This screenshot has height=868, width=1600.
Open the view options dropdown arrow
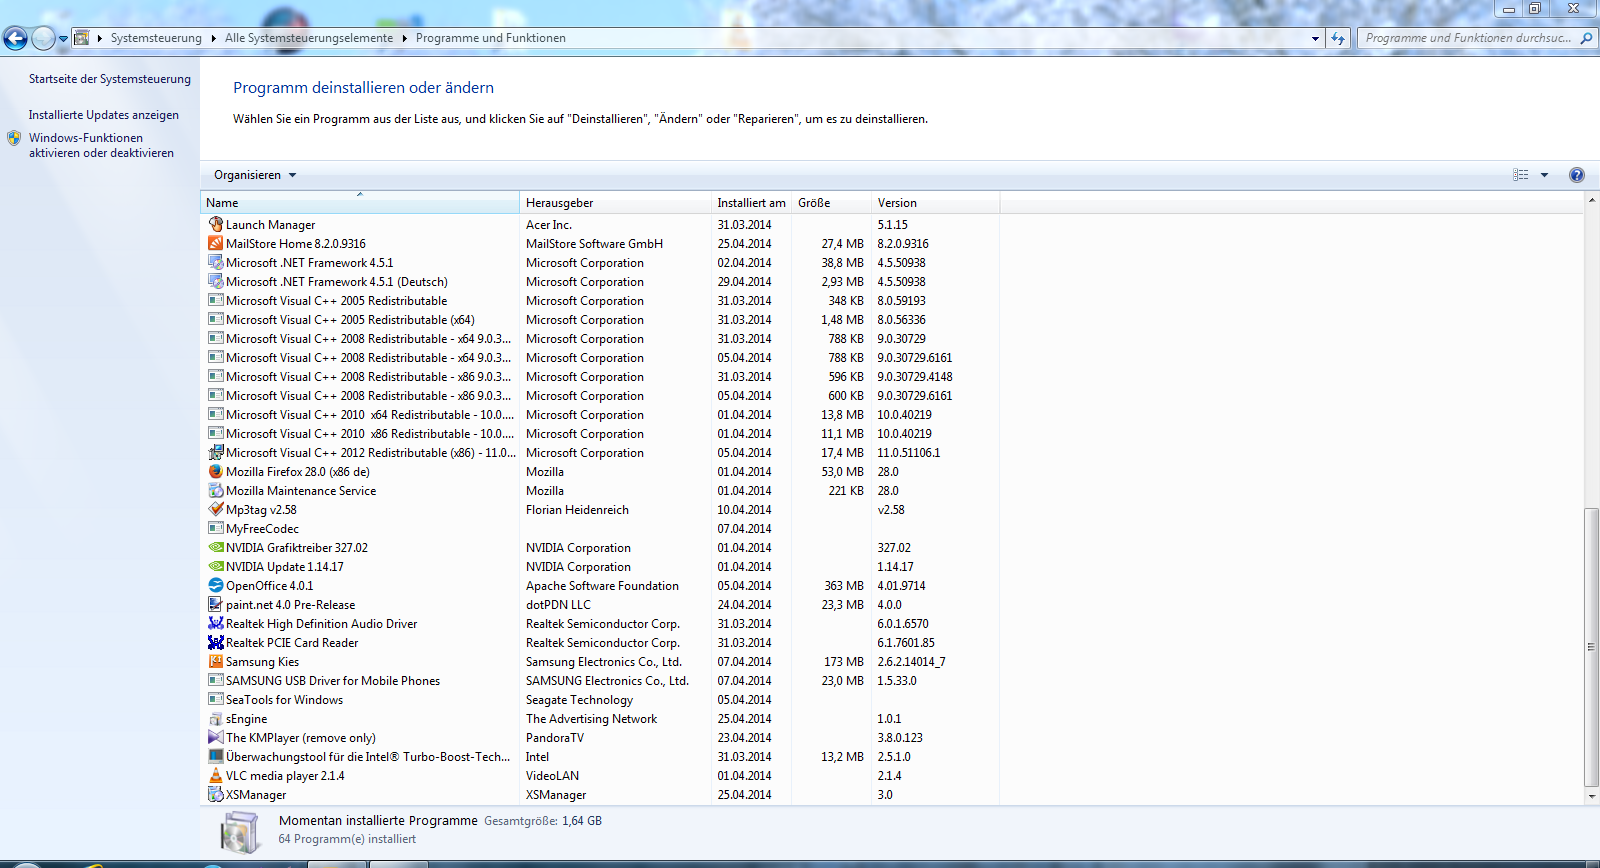point(1544,175)
